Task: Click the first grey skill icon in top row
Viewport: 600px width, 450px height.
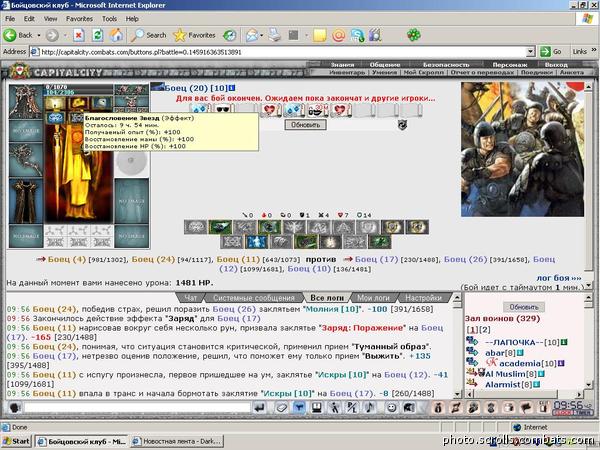Action: 196,227
